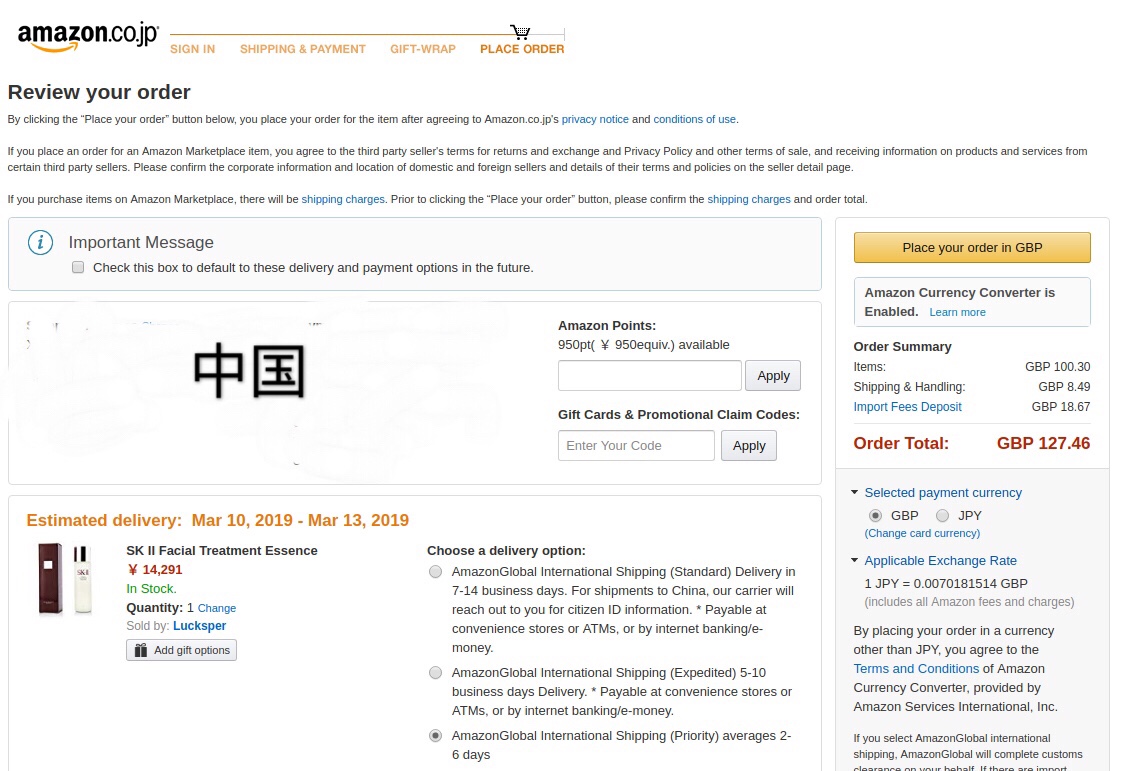Click the gift icon on Add gift options
Image resolution: width=1137 pixels, height=771 pixels.
coord(140,650)
